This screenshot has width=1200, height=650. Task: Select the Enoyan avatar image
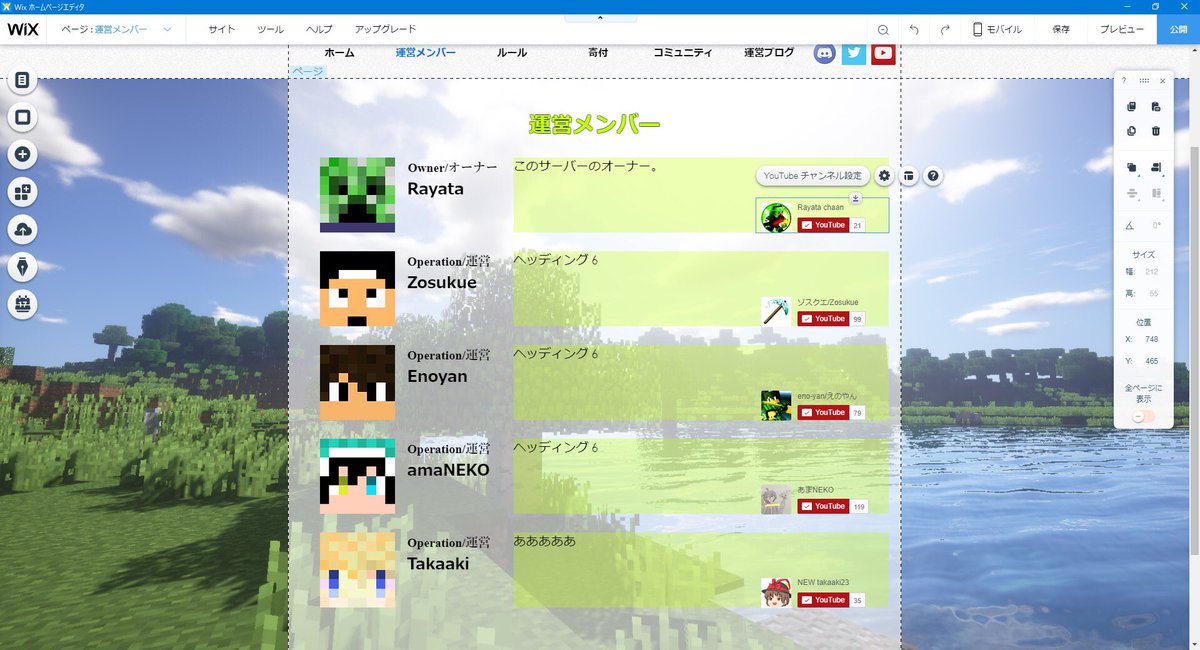tap(357, 382)
